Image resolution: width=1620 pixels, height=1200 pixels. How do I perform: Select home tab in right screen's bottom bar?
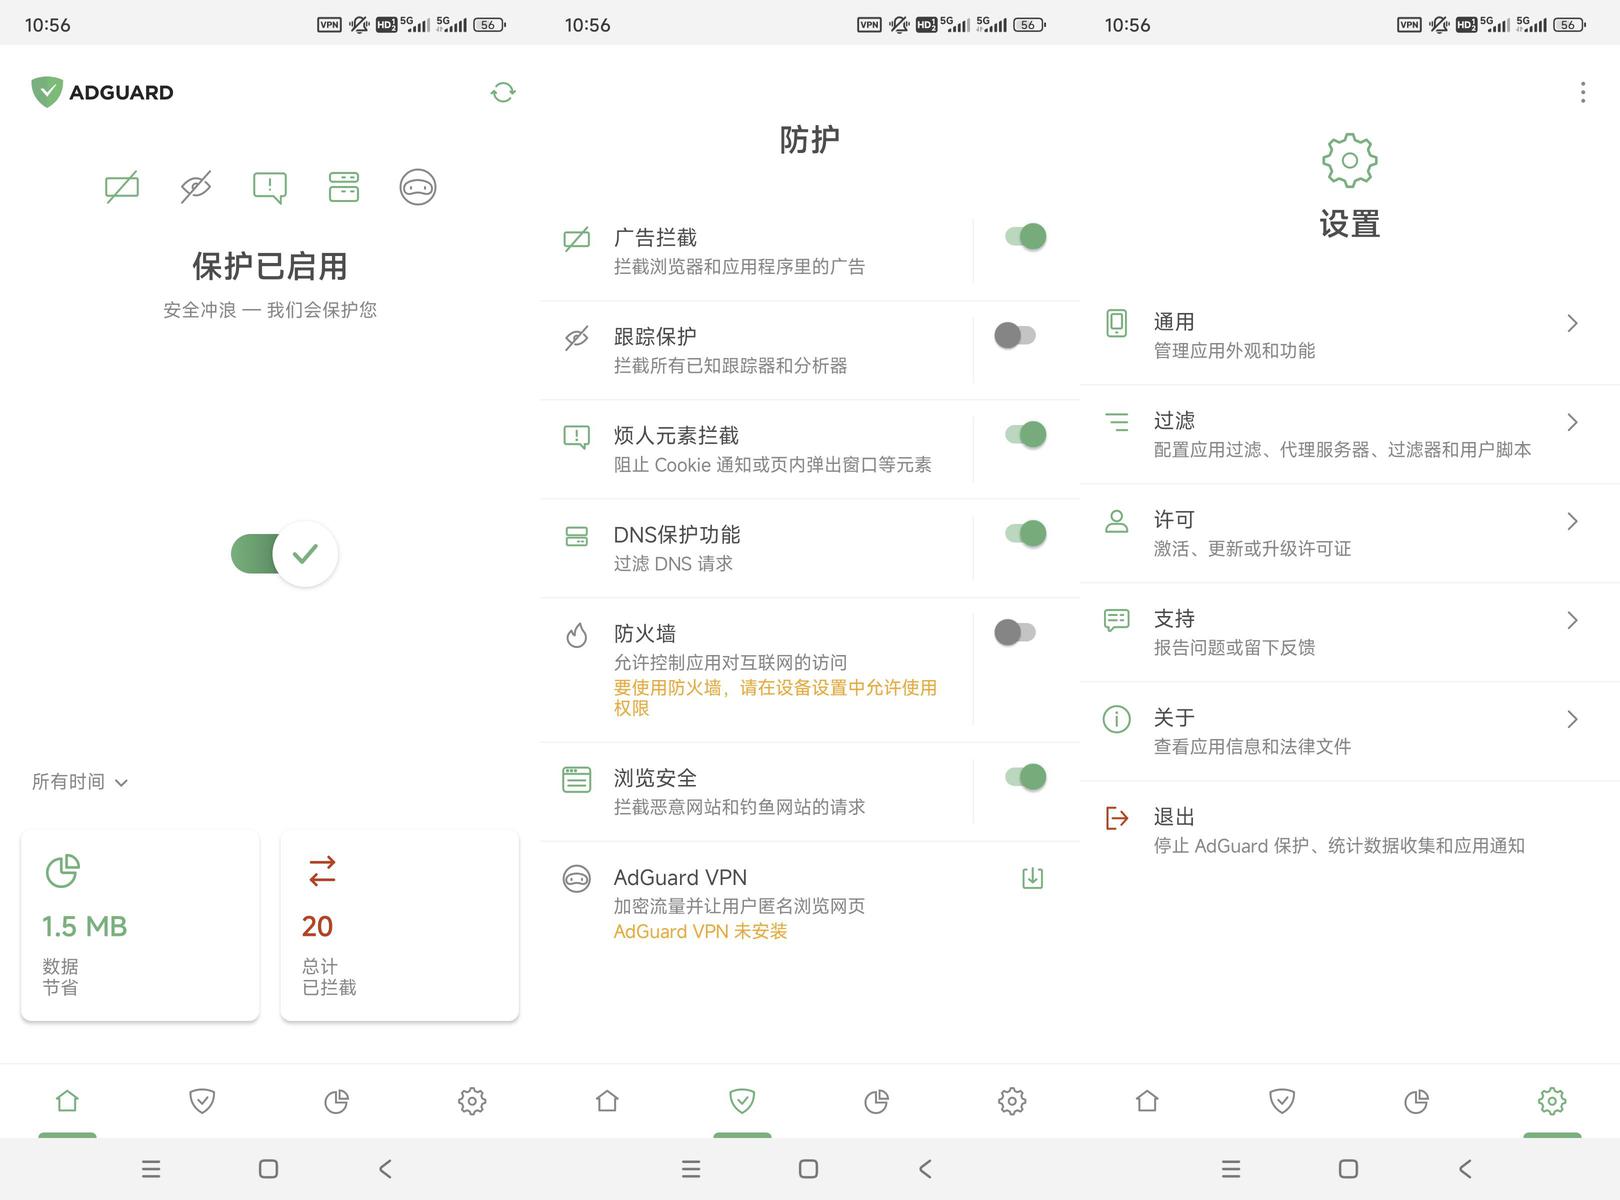[x=1147, y=1101]
